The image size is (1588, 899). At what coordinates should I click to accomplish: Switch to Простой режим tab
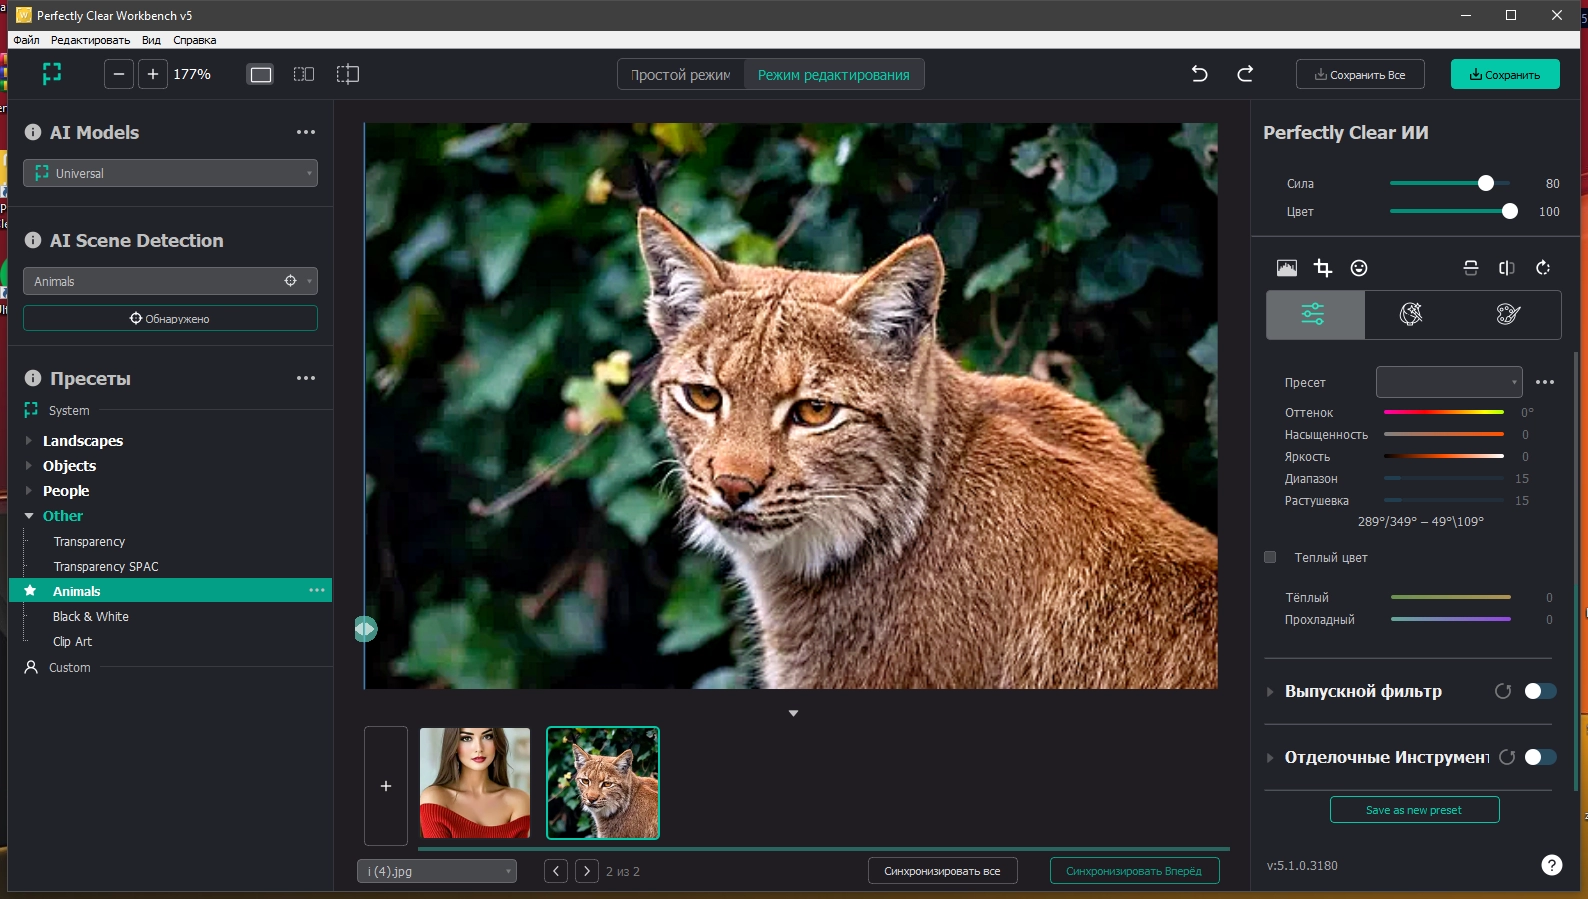681,75
